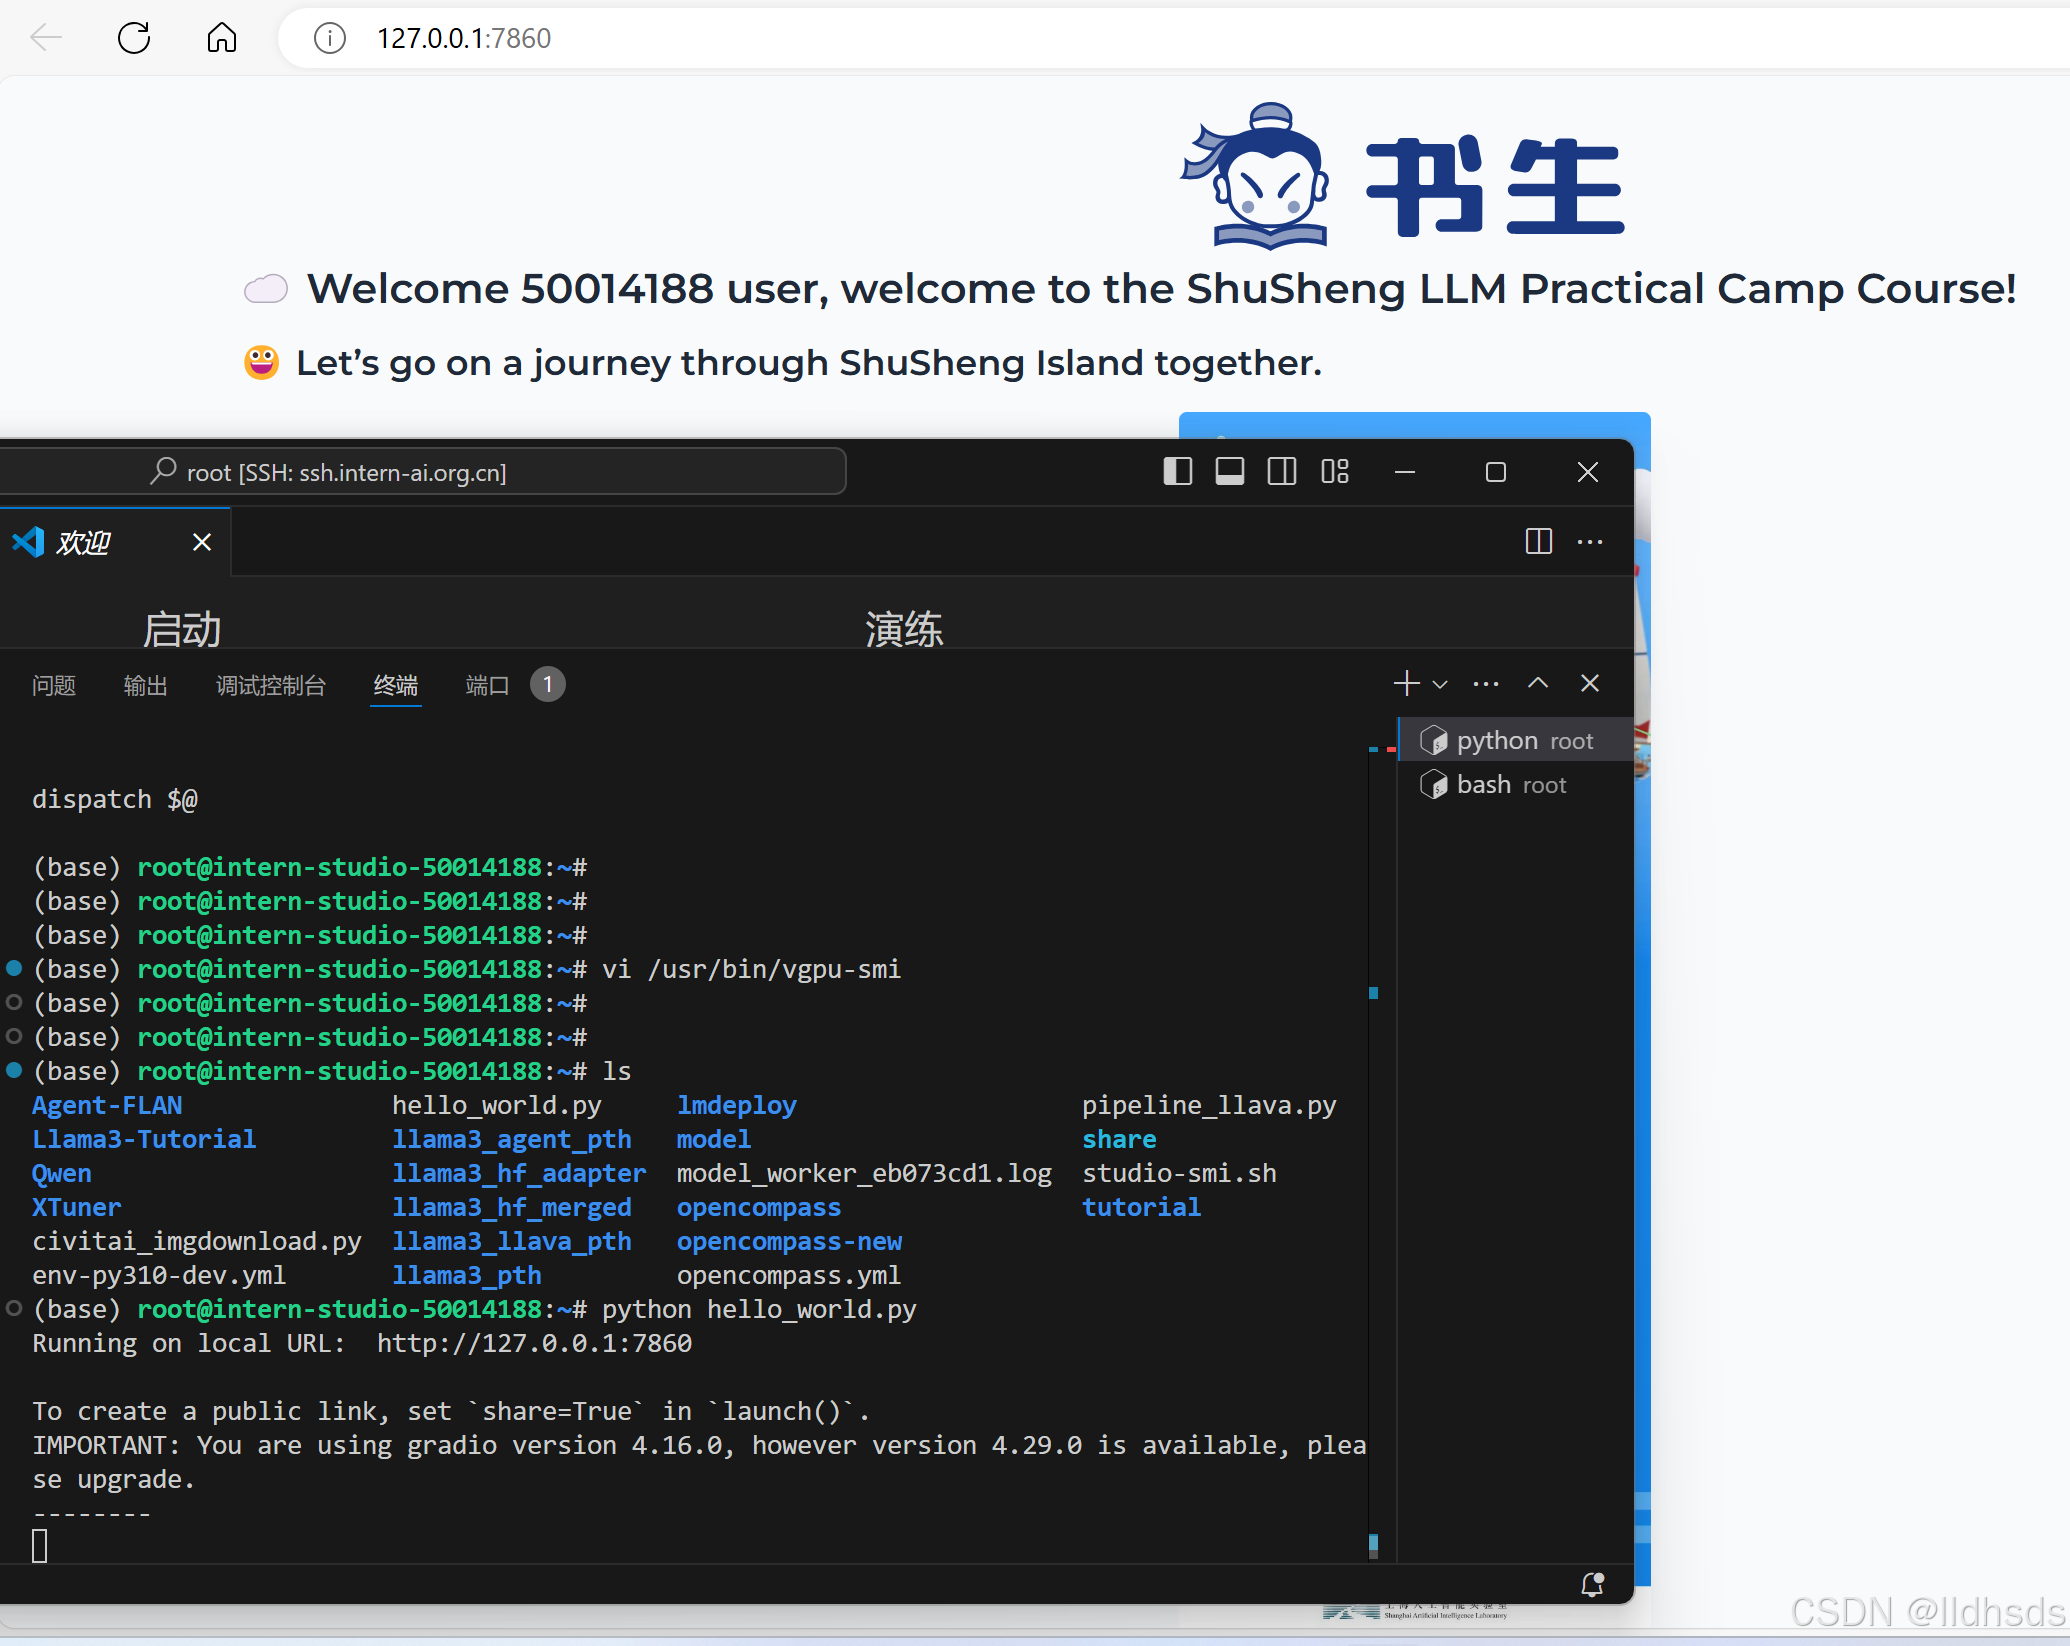Click the http://127.0.0.1:7860 terminal link
The image size is (2070, 1646).
coord(534,1343)
